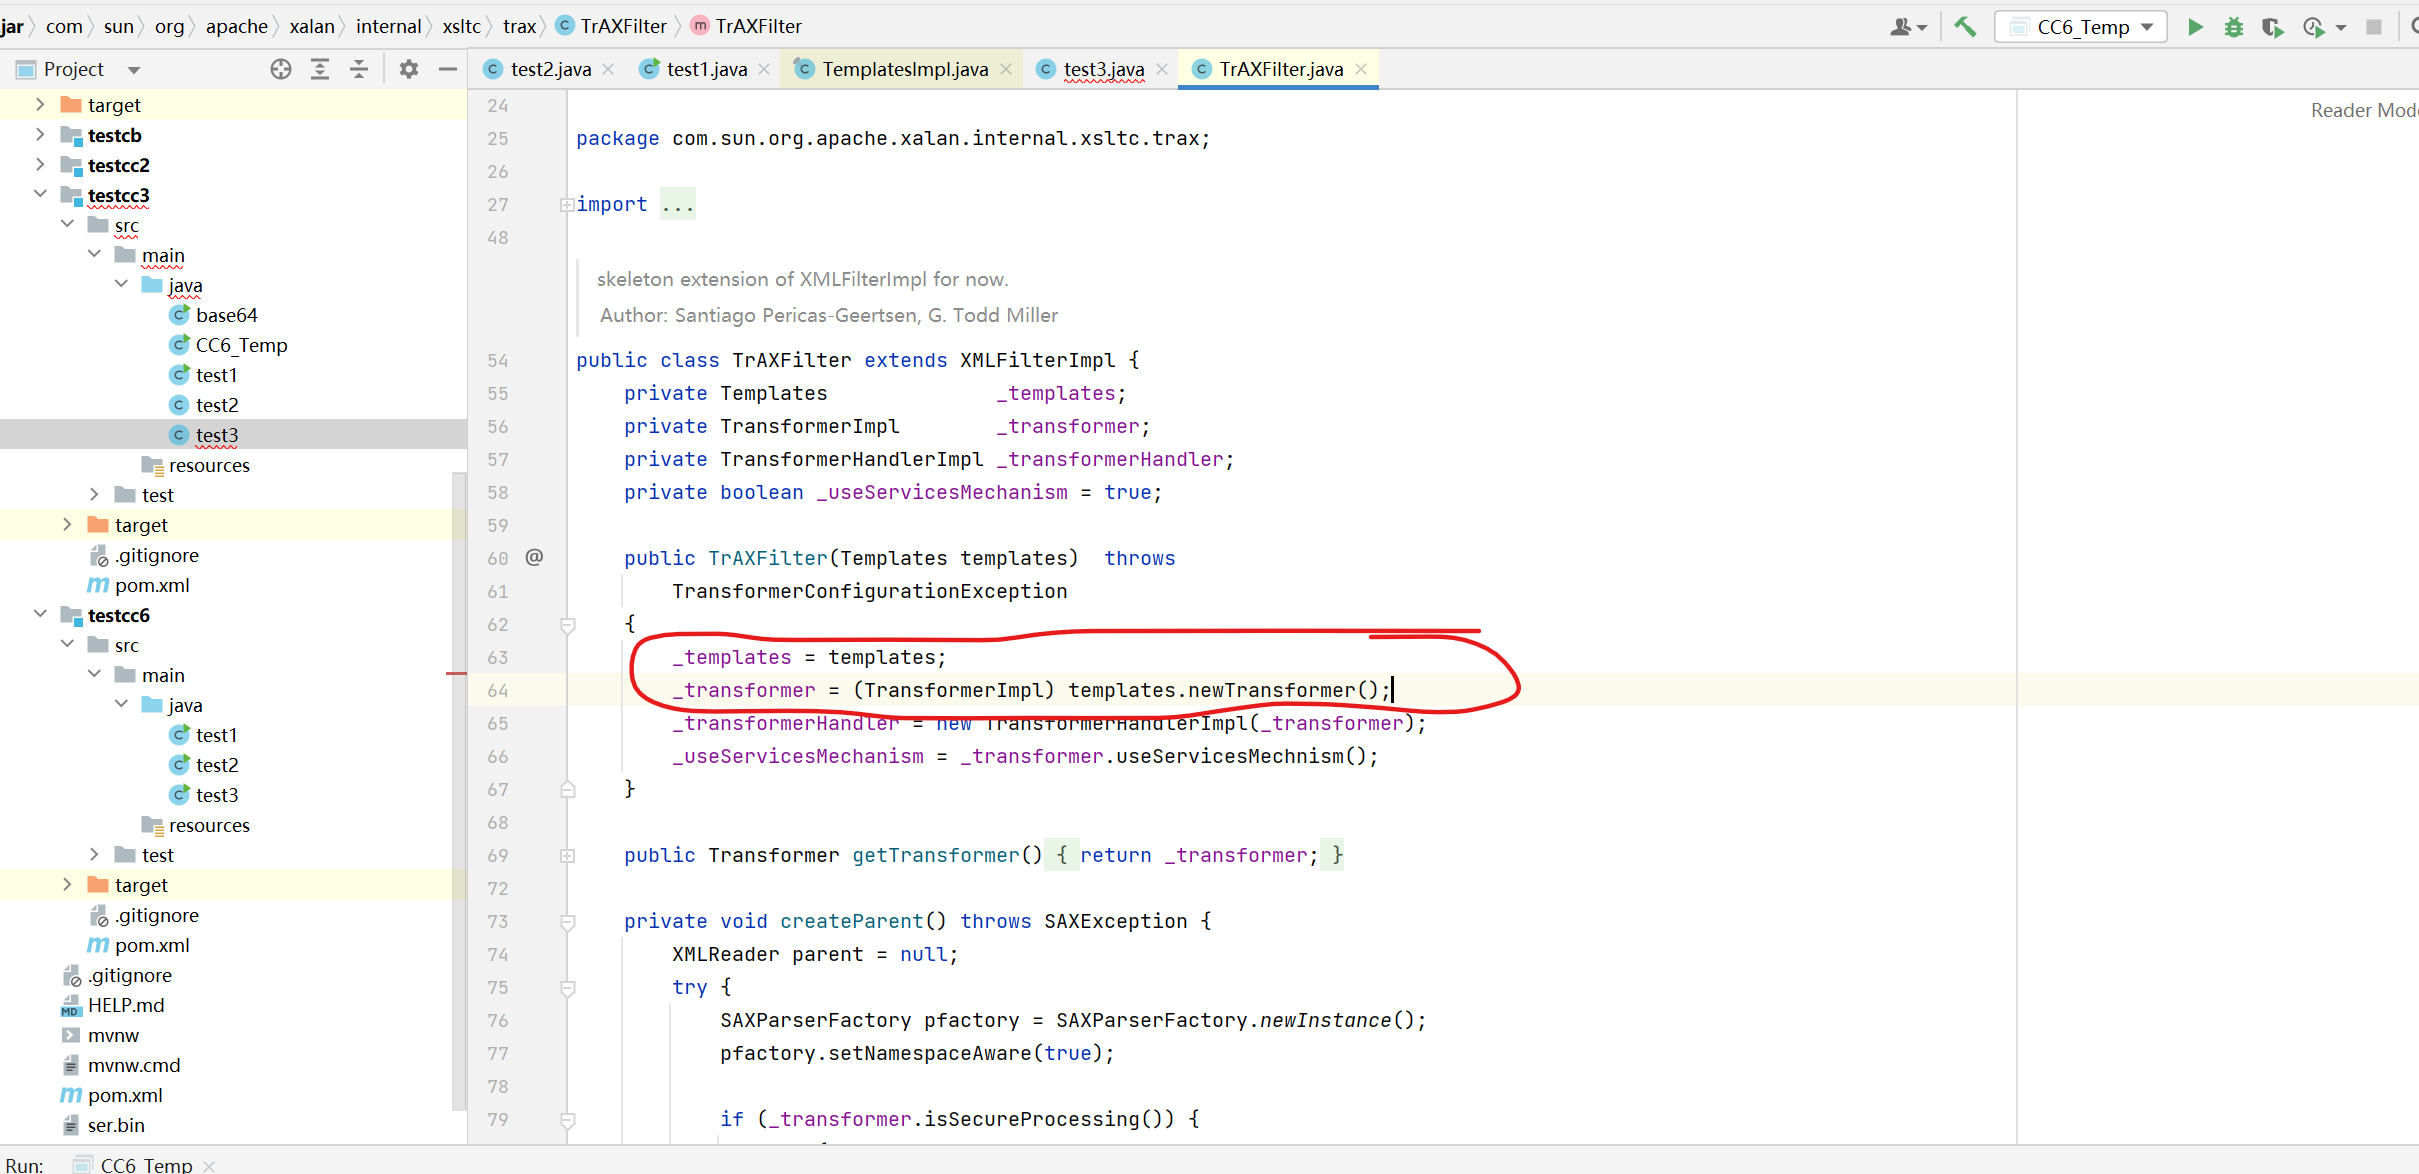The width and height of the screenshot is (2419, 1174).
Task: Open the CC6_Temp run tab at bottom
Action: (x=145, y=1164)
